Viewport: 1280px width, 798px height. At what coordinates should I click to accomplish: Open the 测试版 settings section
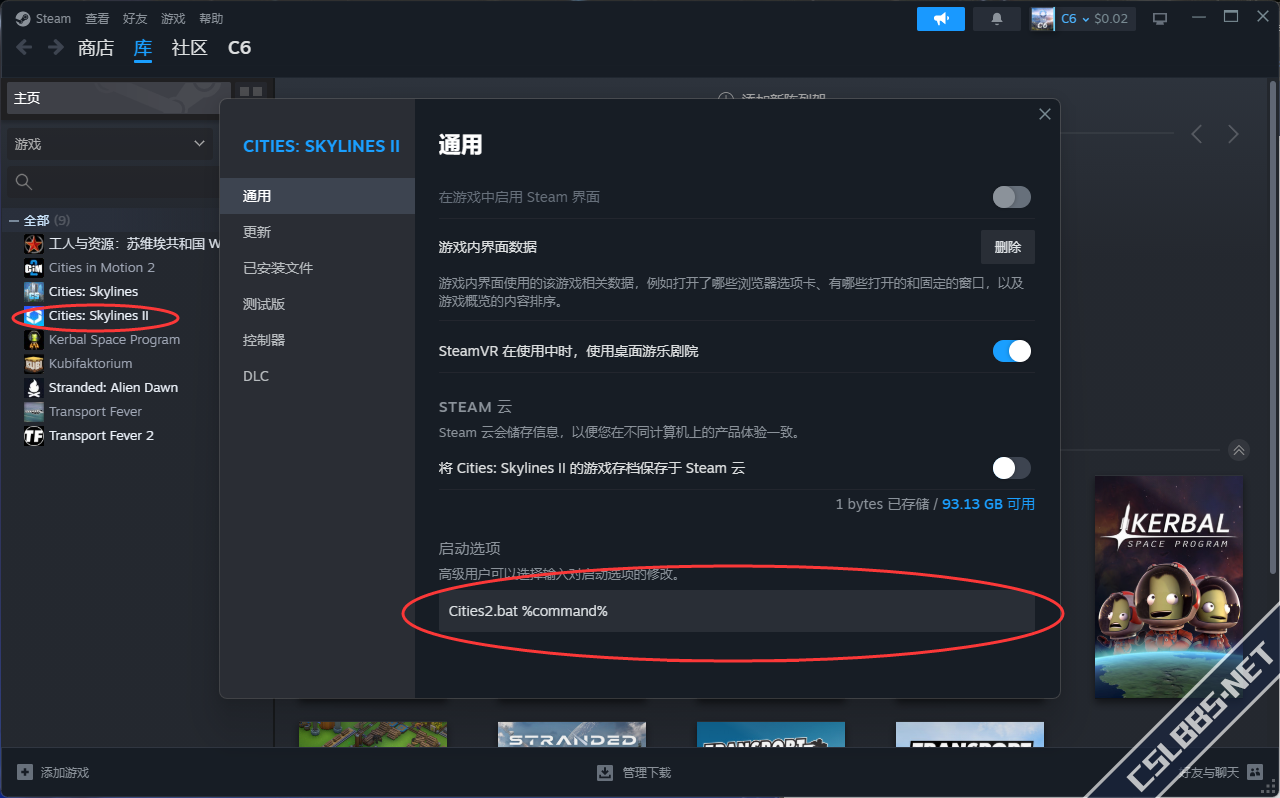pos(317,304)
